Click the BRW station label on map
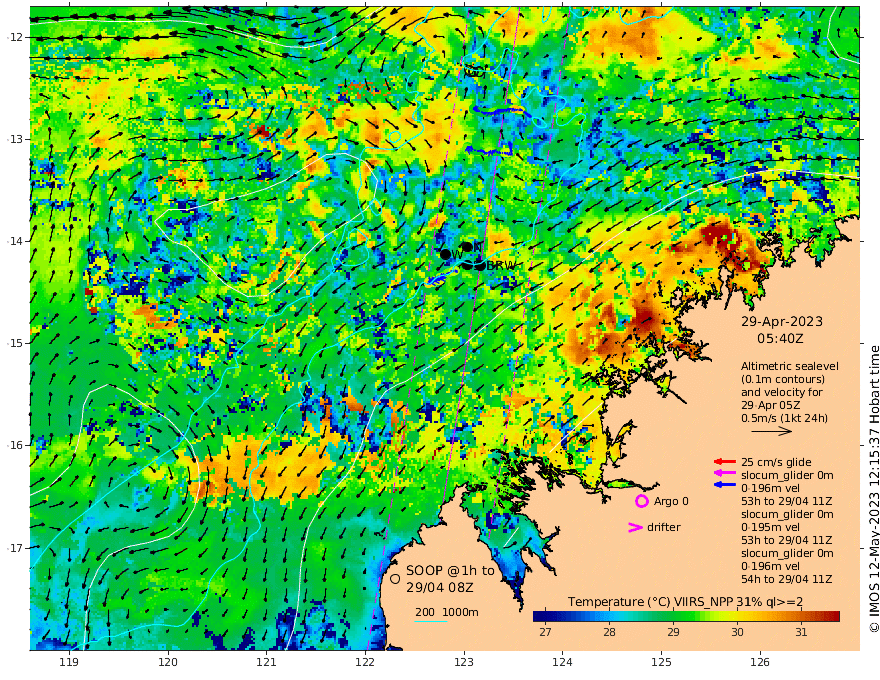Viewport: 880px width, 680px height. pyautogui.click(x=501, y=266)
